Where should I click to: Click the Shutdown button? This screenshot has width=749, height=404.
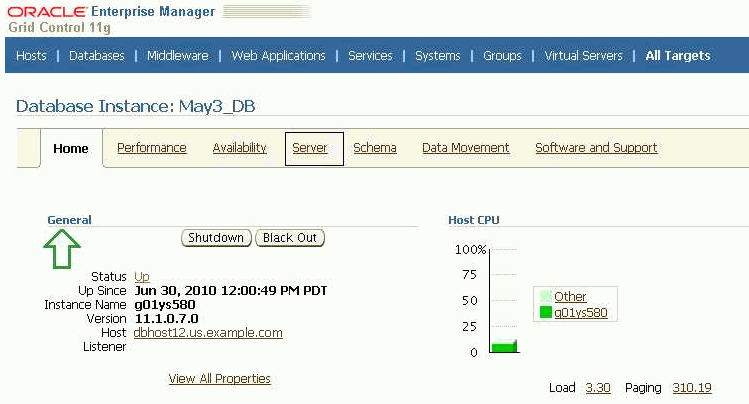216,238
